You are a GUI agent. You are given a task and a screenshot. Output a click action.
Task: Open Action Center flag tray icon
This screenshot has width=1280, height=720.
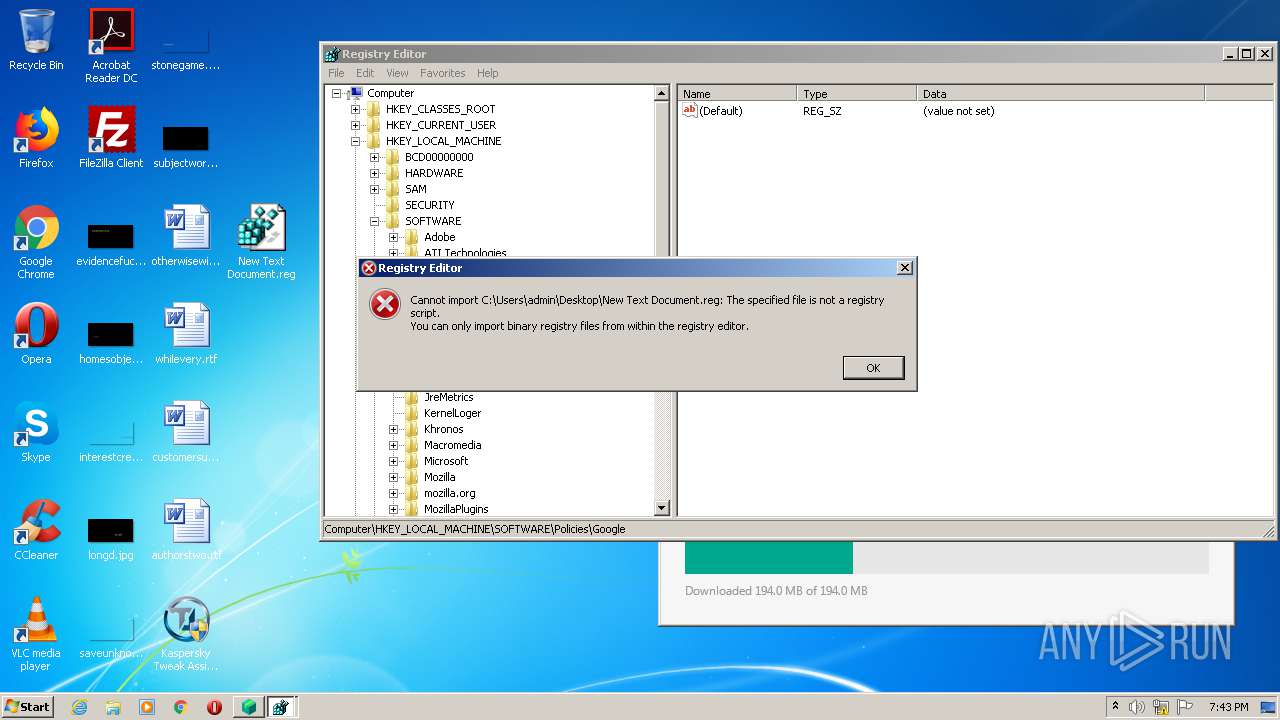(1183, 707)
